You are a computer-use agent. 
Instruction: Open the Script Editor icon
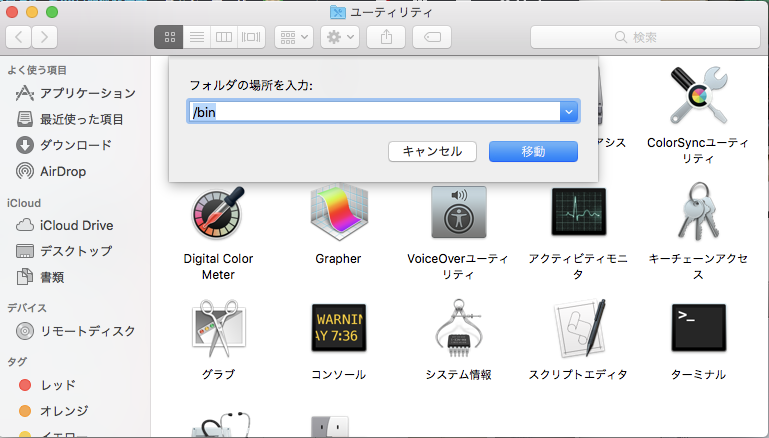[579, 327]
